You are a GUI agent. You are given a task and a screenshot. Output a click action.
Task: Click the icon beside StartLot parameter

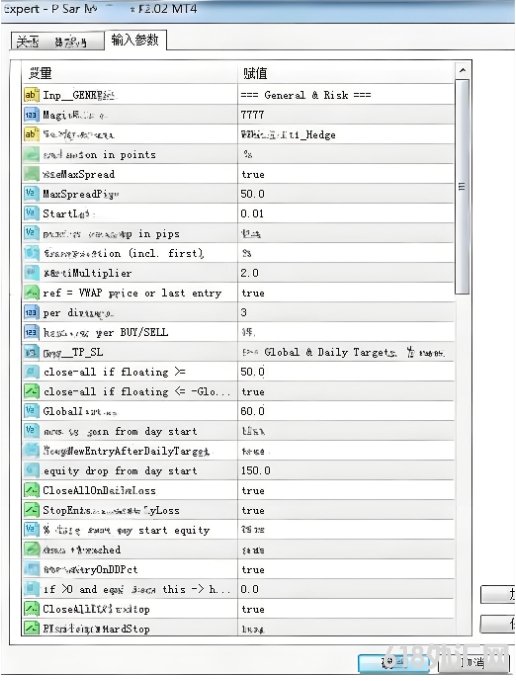pos(31,213)
